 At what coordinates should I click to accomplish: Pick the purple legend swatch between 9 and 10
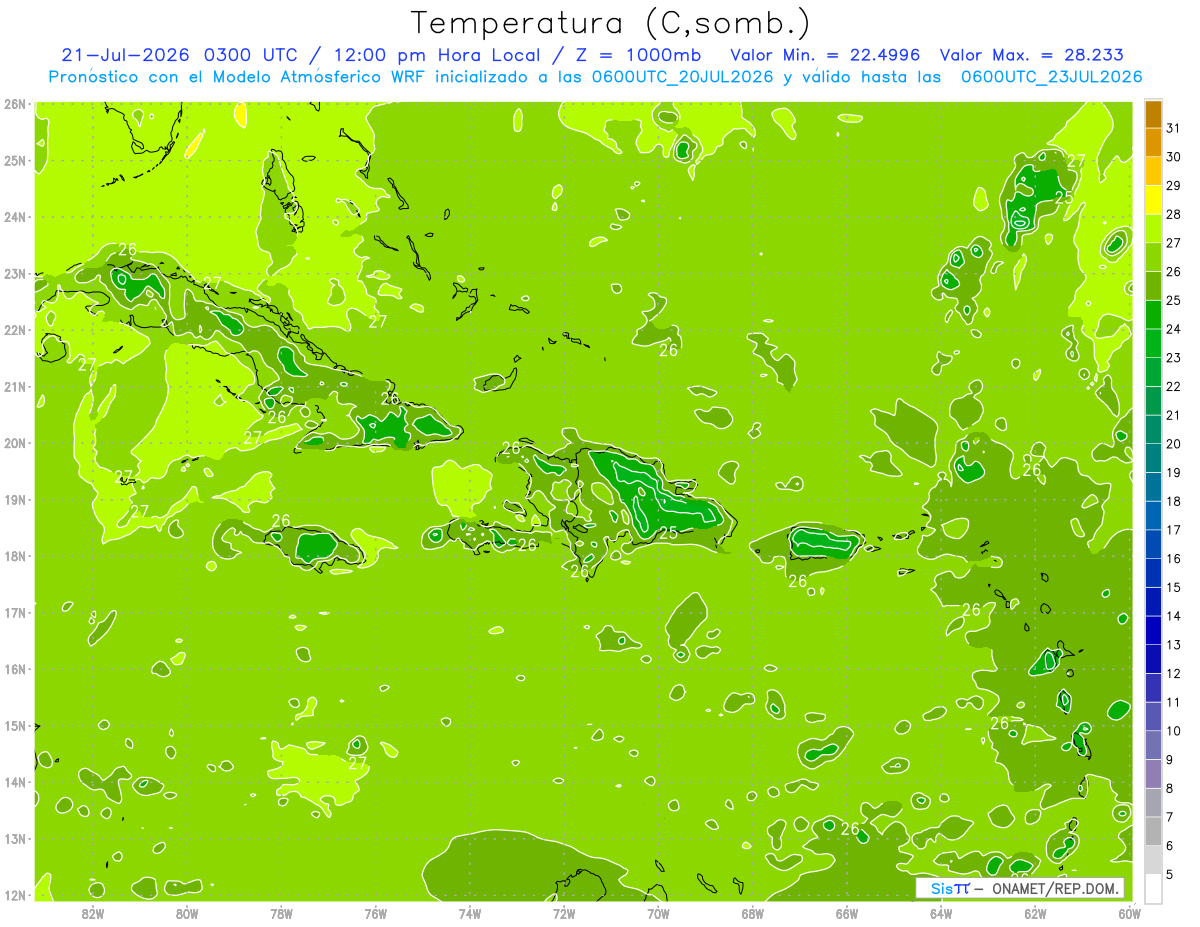pos(1153,745)
